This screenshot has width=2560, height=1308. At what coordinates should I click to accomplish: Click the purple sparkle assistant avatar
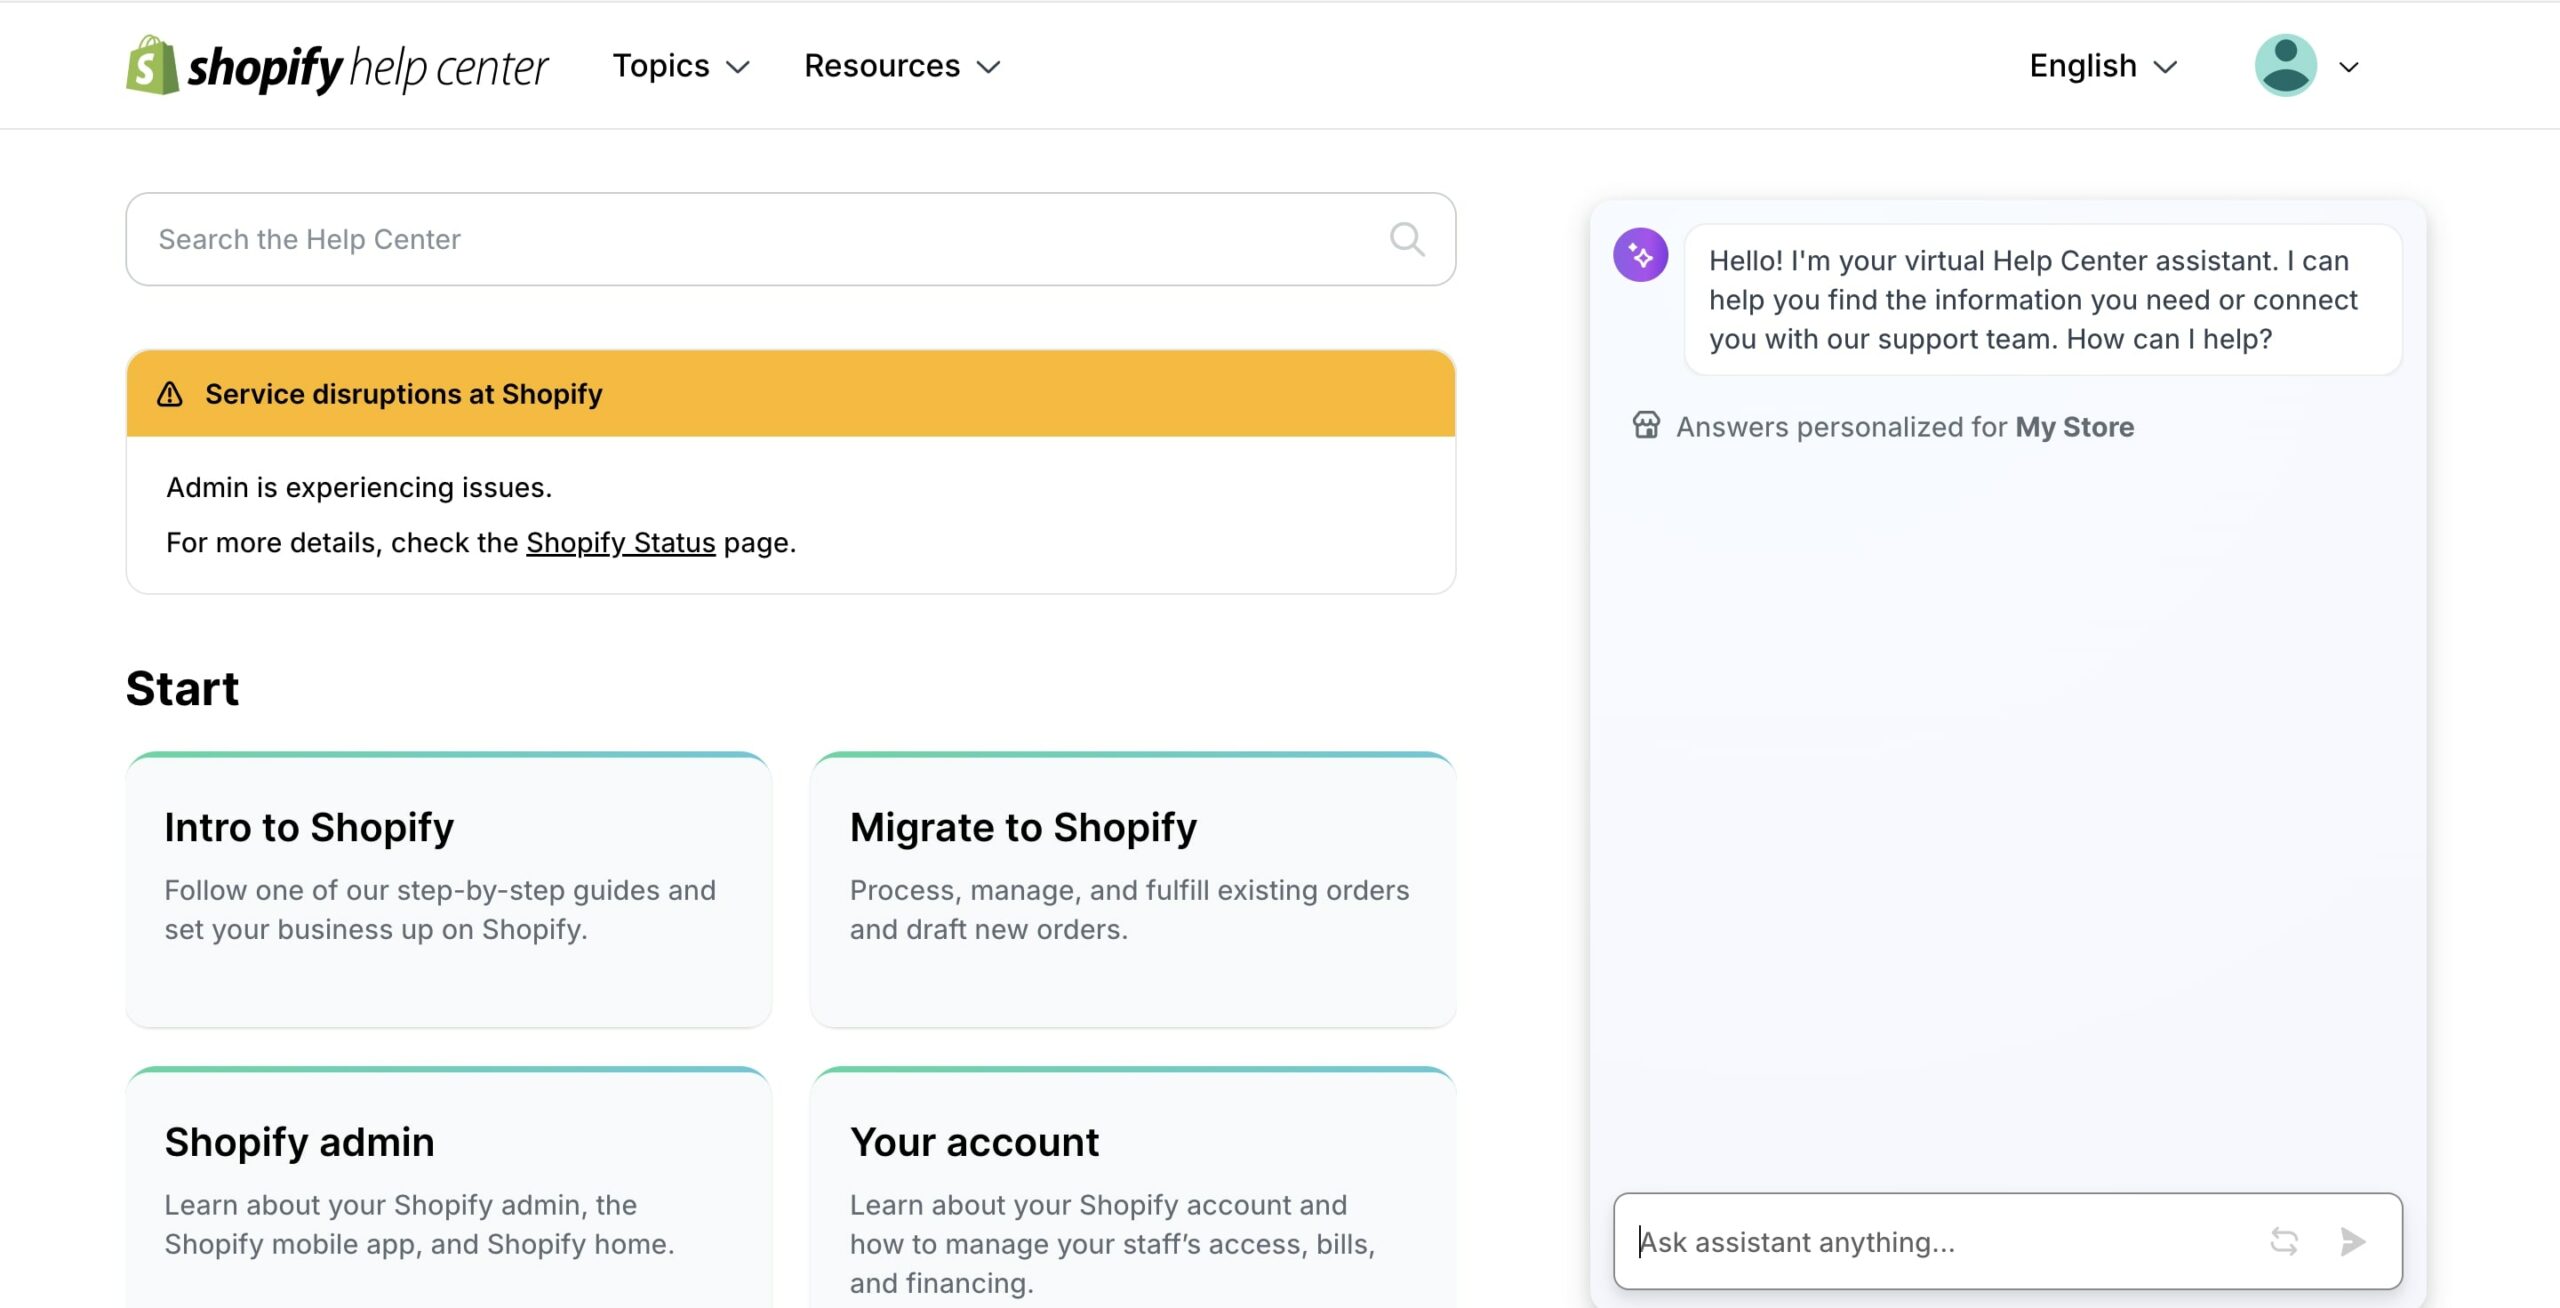pos(1640,256)
